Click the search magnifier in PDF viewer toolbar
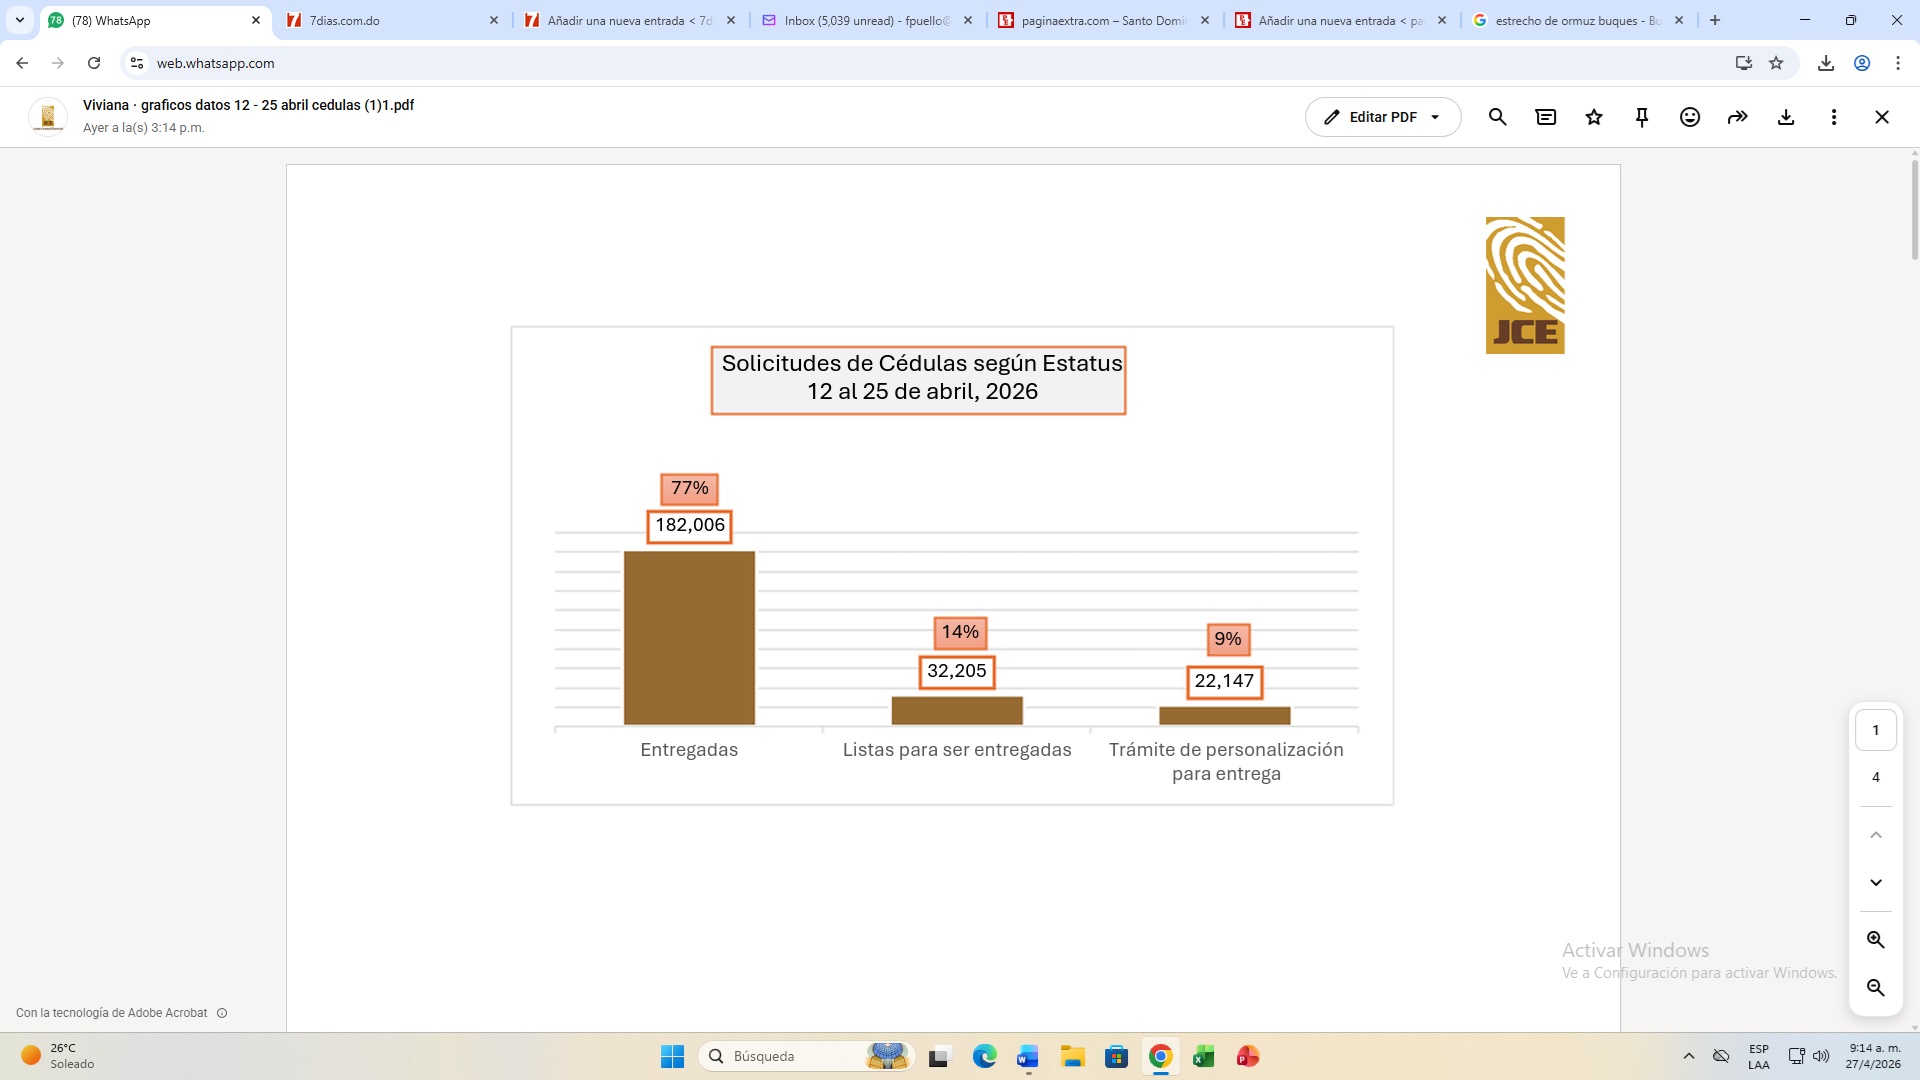The height and width of the screenshot is (1080, 1920). (1497, 117)
